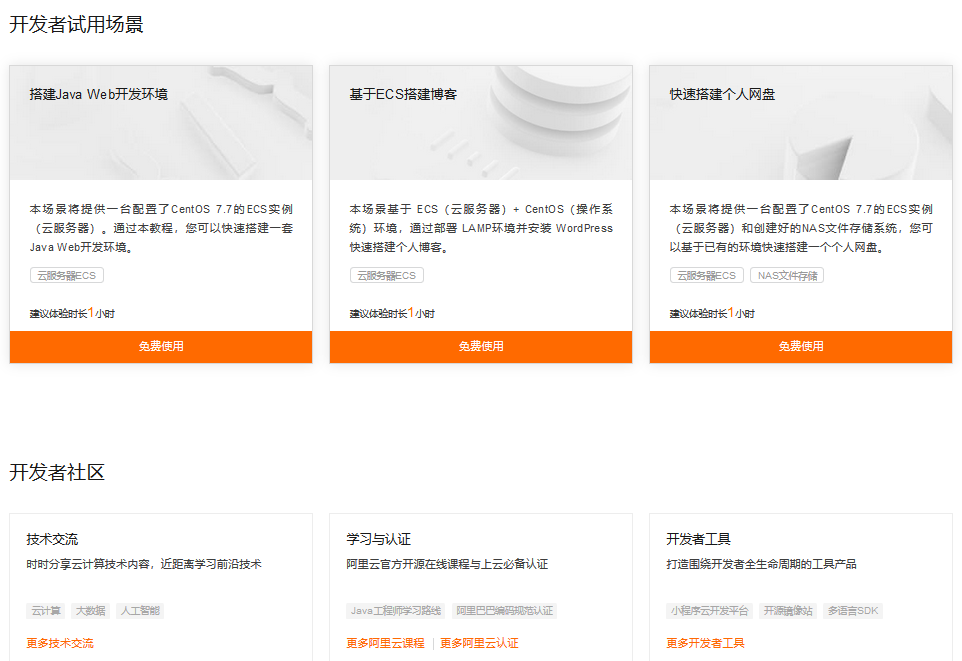Open 更多阿里云认证 link
Viewport: 962px width, 661px height.
[479, 643]
